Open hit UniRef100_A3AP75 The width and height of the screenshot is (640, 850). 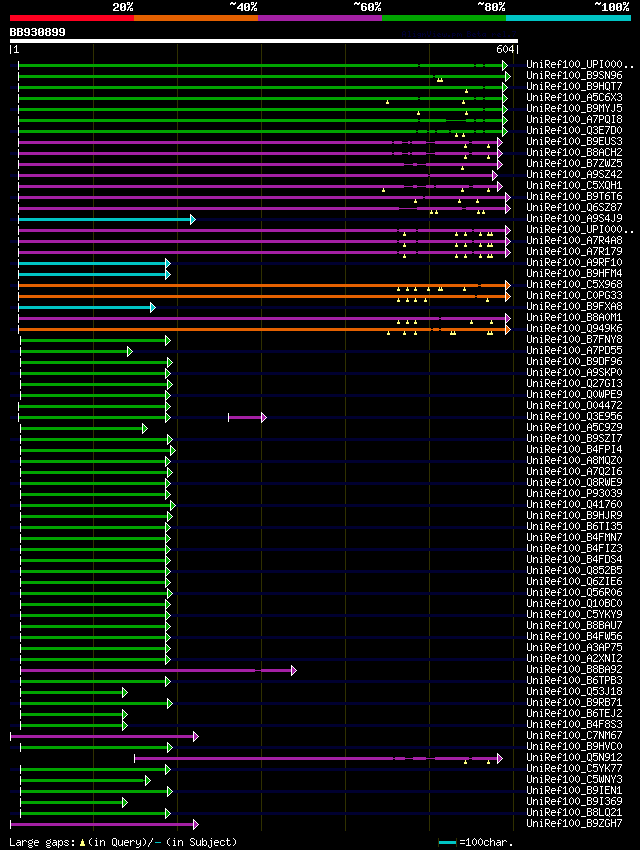574,647
